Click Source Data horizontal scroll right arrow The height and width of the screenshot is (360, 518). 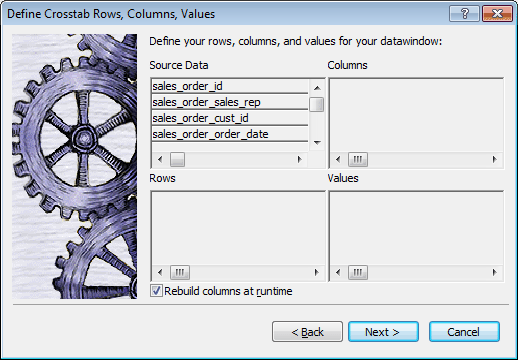pyautogui.click(x=300, y=159)
